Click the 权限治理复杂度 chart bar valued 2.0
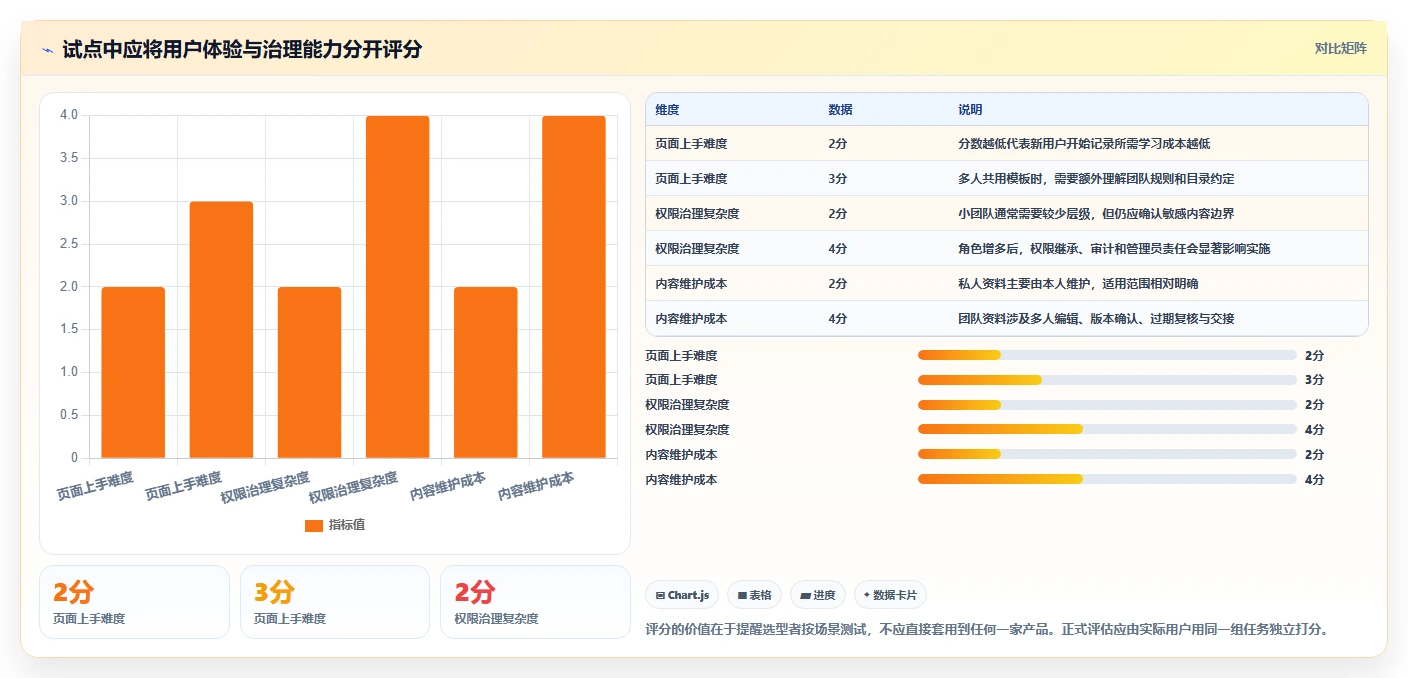1408x678 pixels. [x=309, y=372]
